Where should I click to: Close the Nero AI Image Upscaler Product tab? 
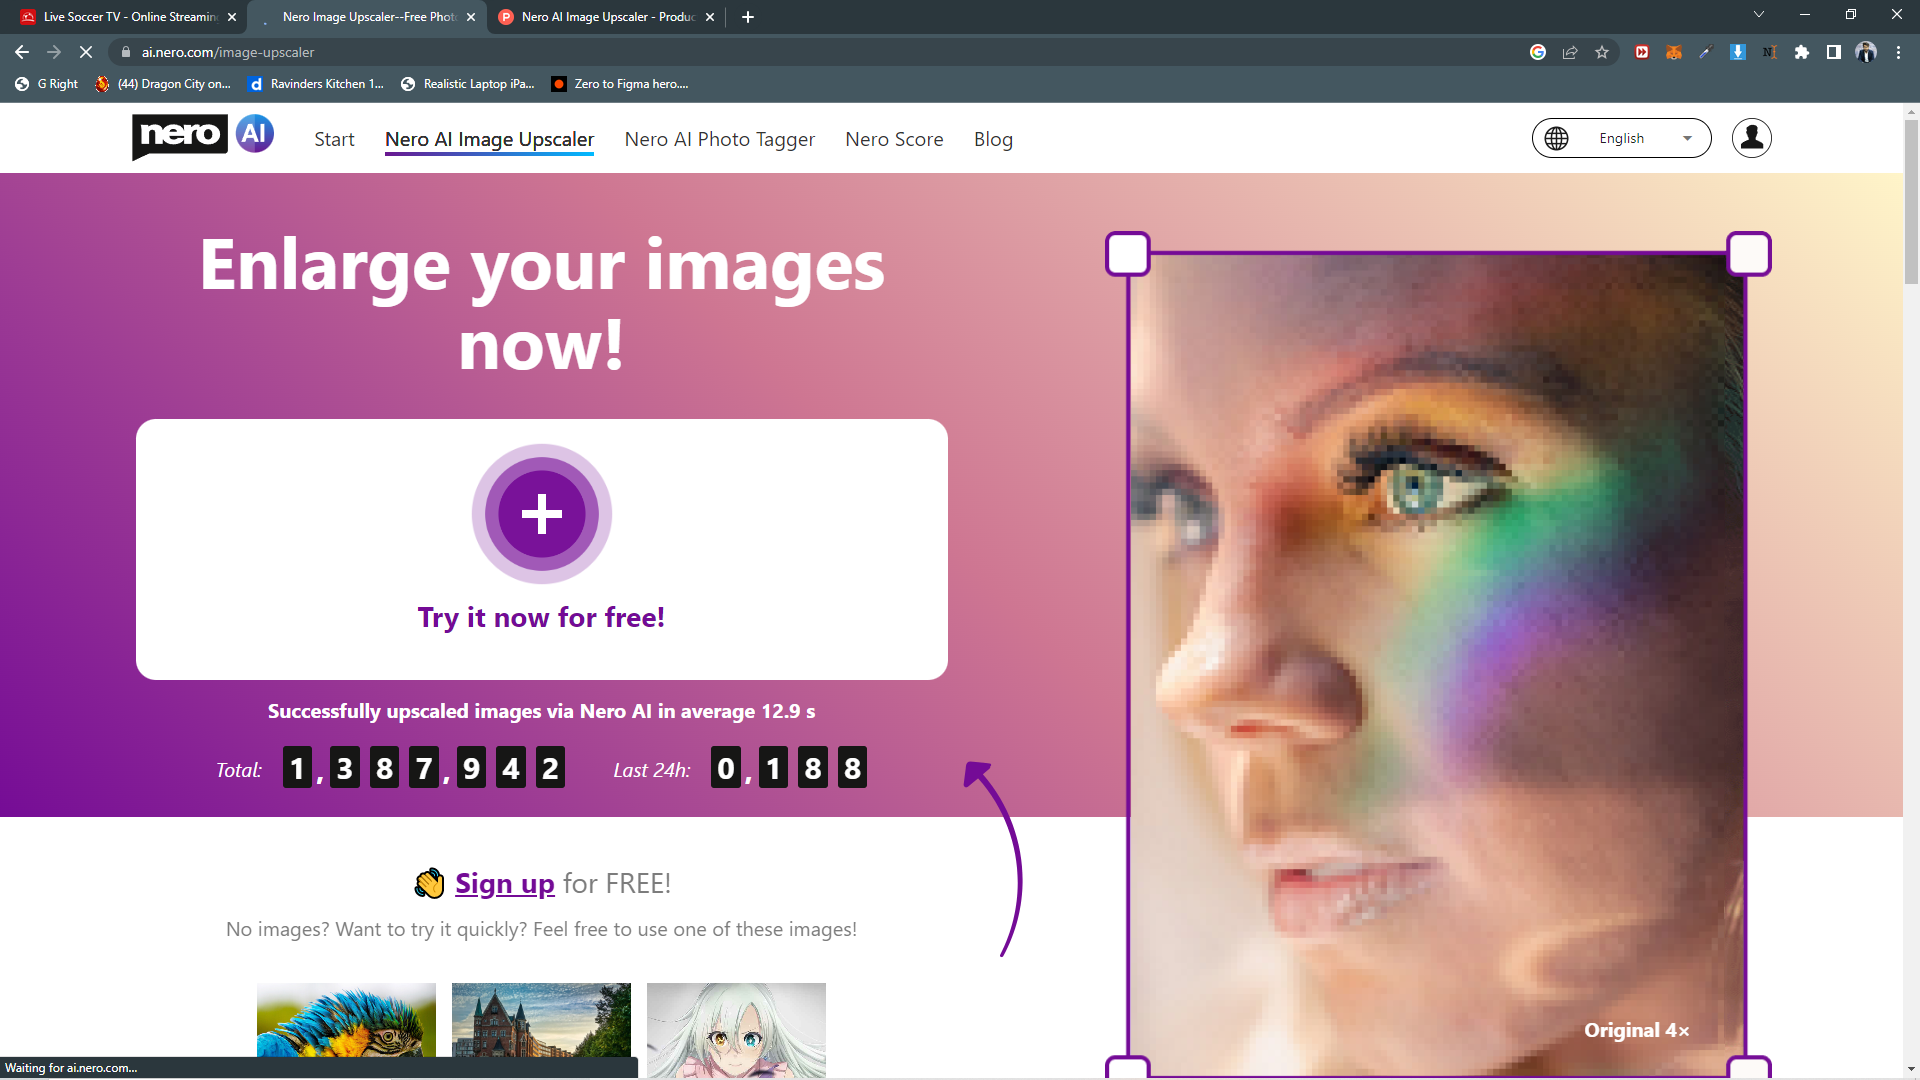point(710,17)
